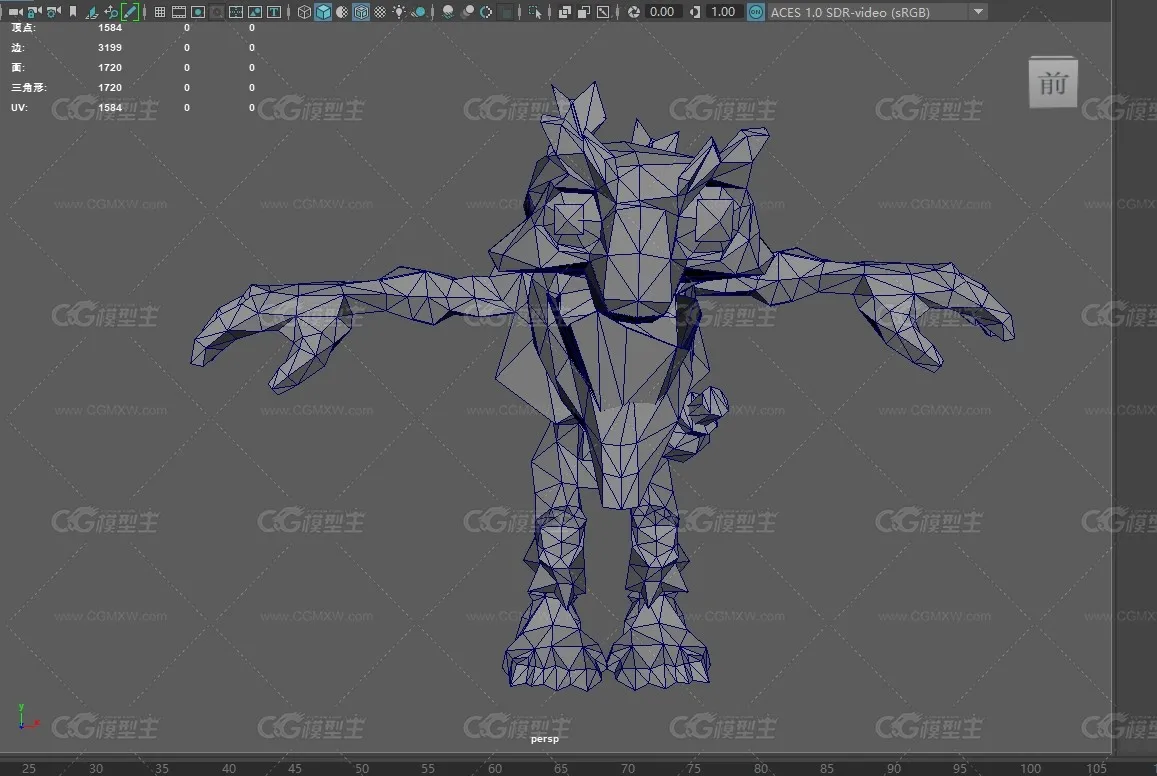1157x776 pixels.
Task: Click the 前 view cube face
Action: click(x=1053, y=83)
